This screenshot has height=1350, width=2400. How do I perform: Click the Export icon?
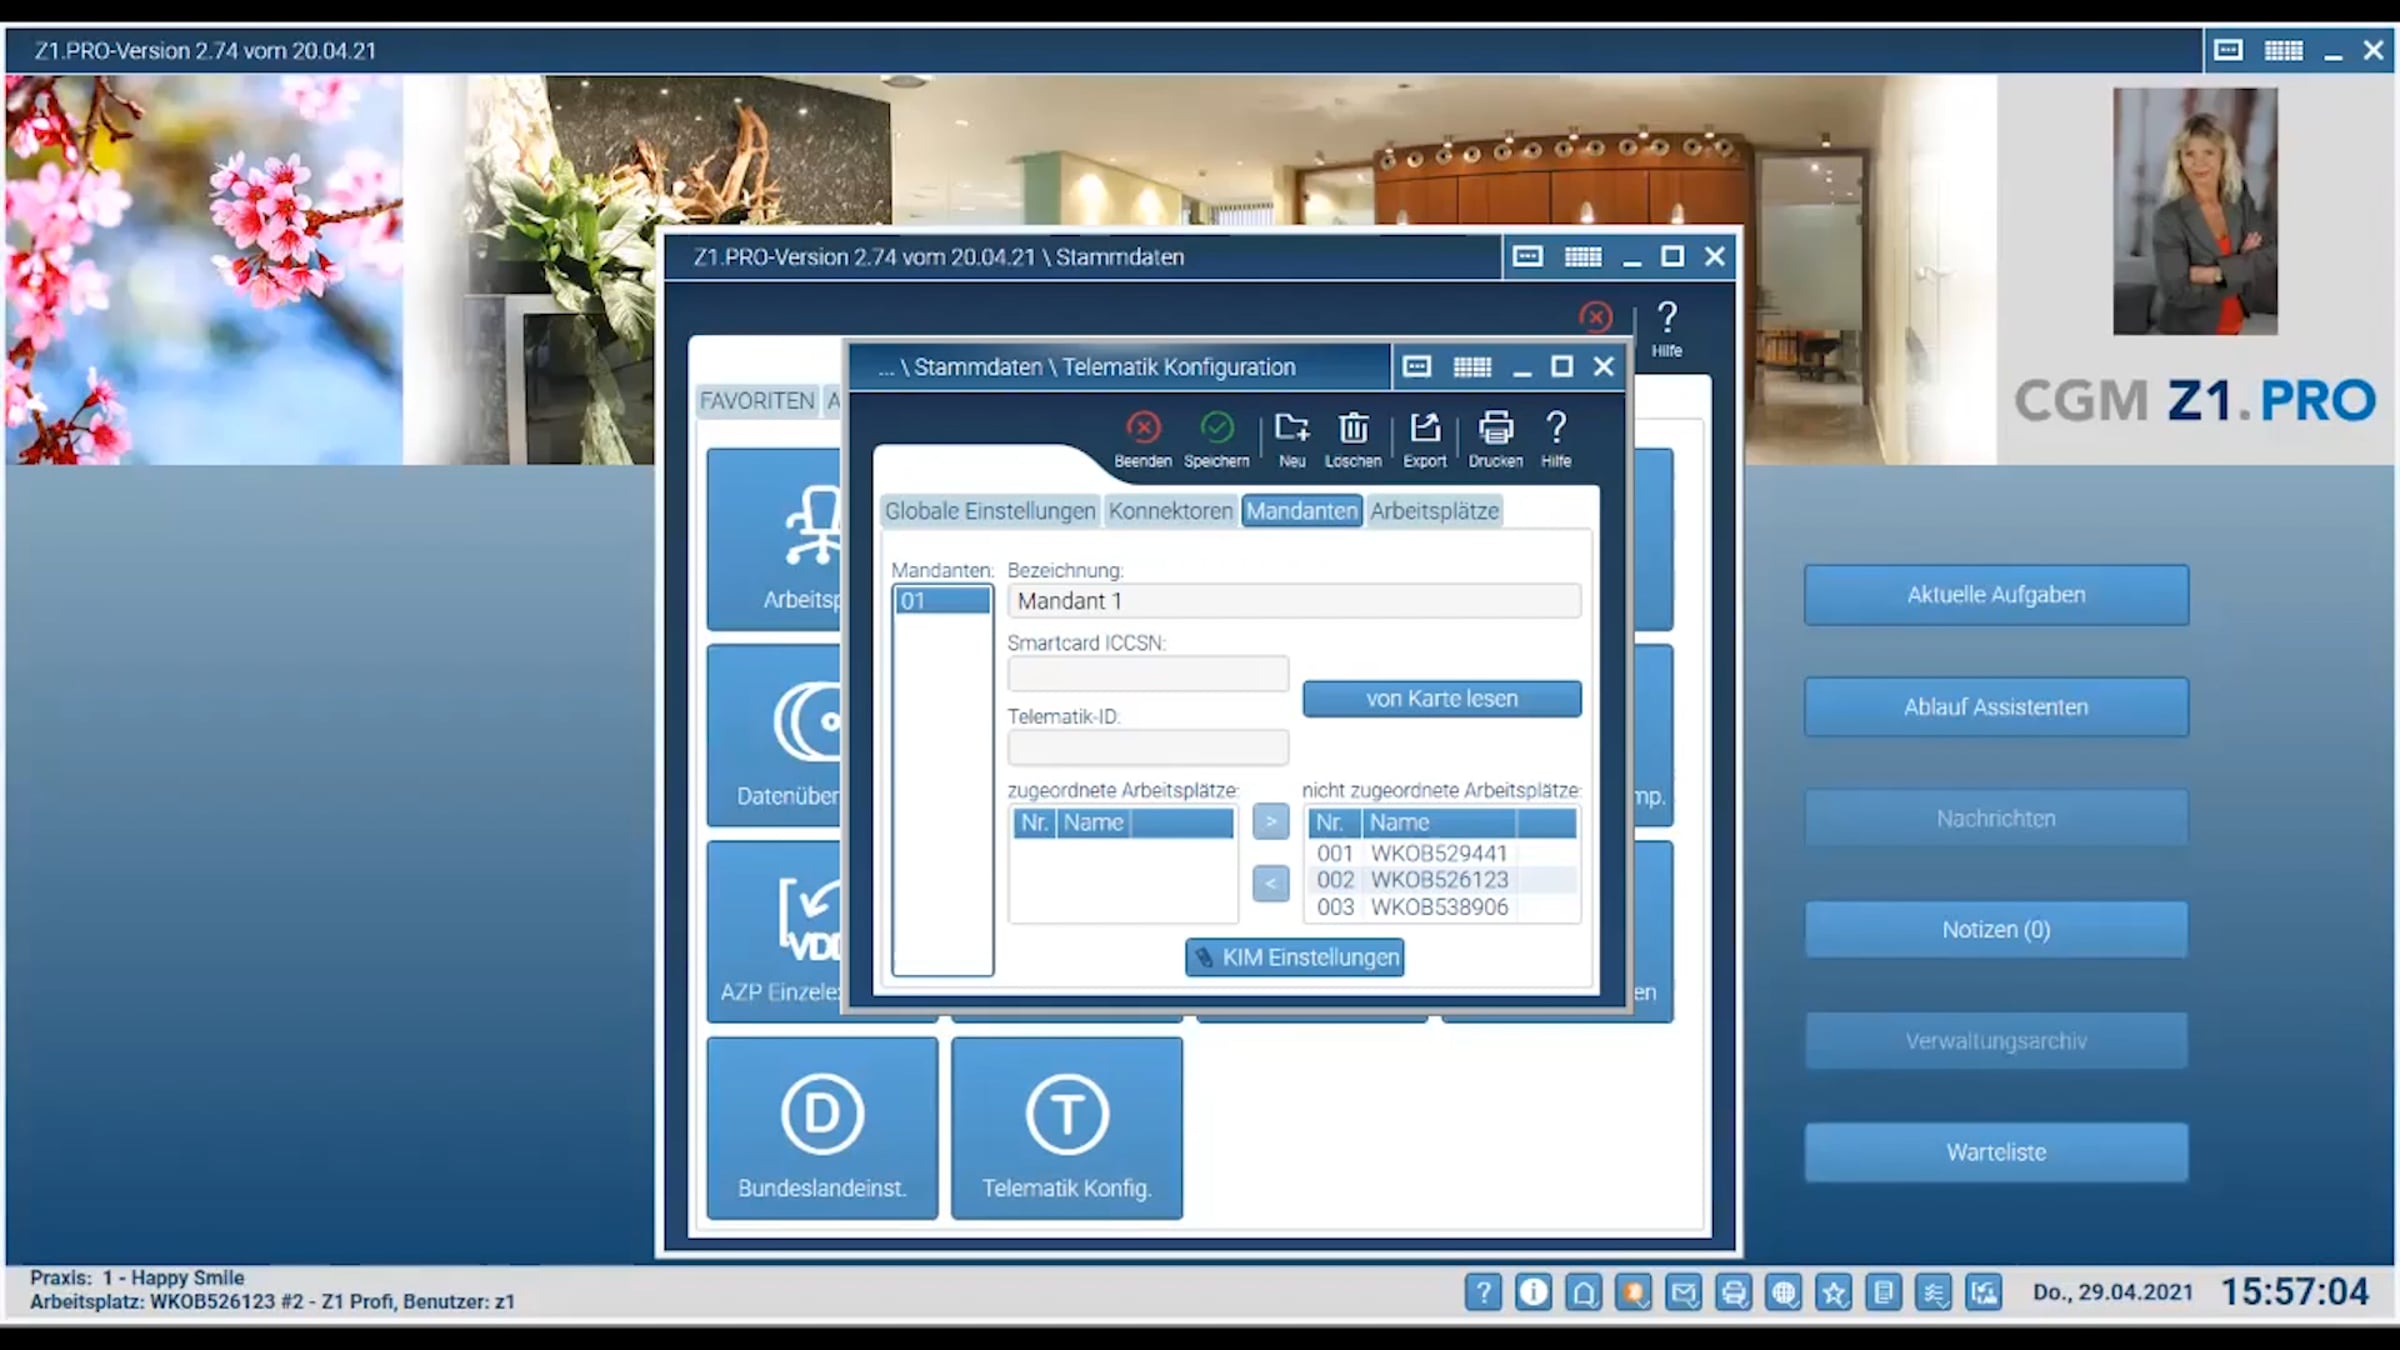point(1424,429)
